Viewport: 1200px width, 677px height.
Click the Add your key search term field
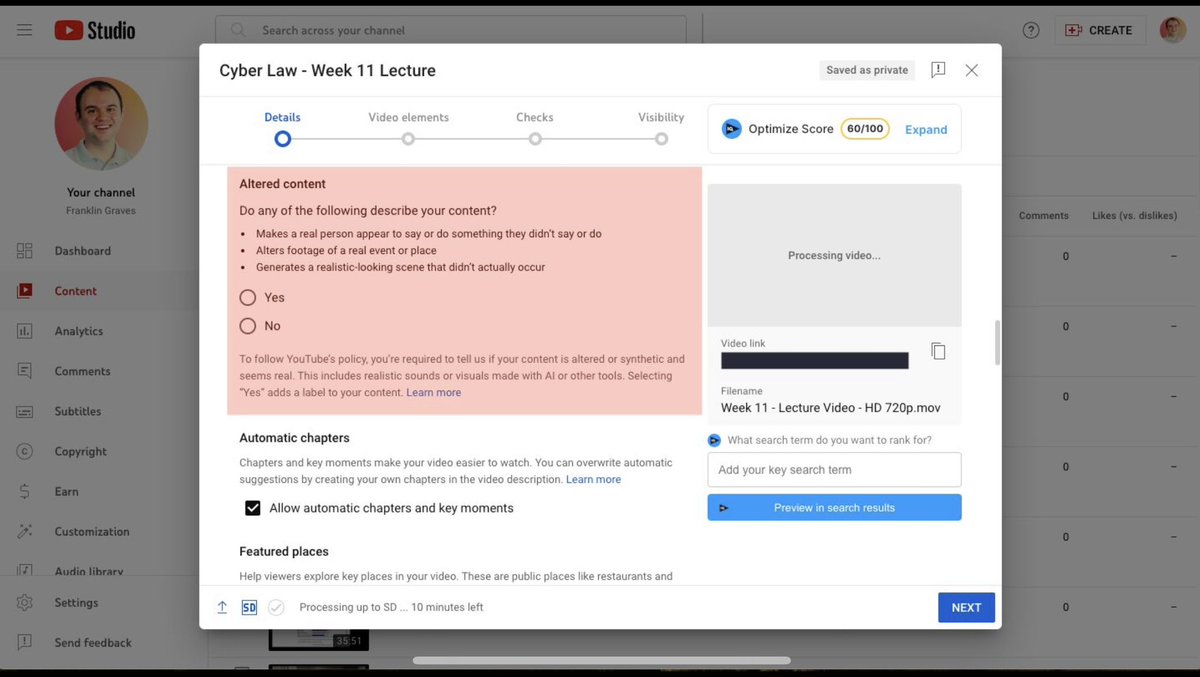coord(833,469)
